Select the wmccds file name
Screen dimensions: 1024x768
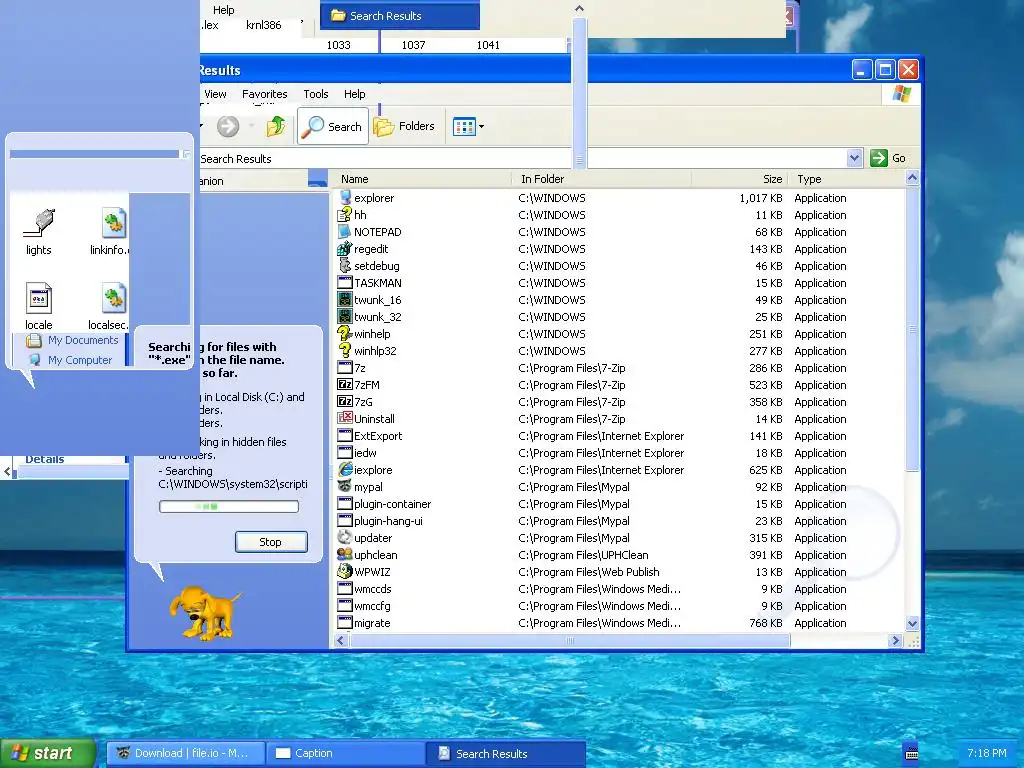[x=372, y=588]
